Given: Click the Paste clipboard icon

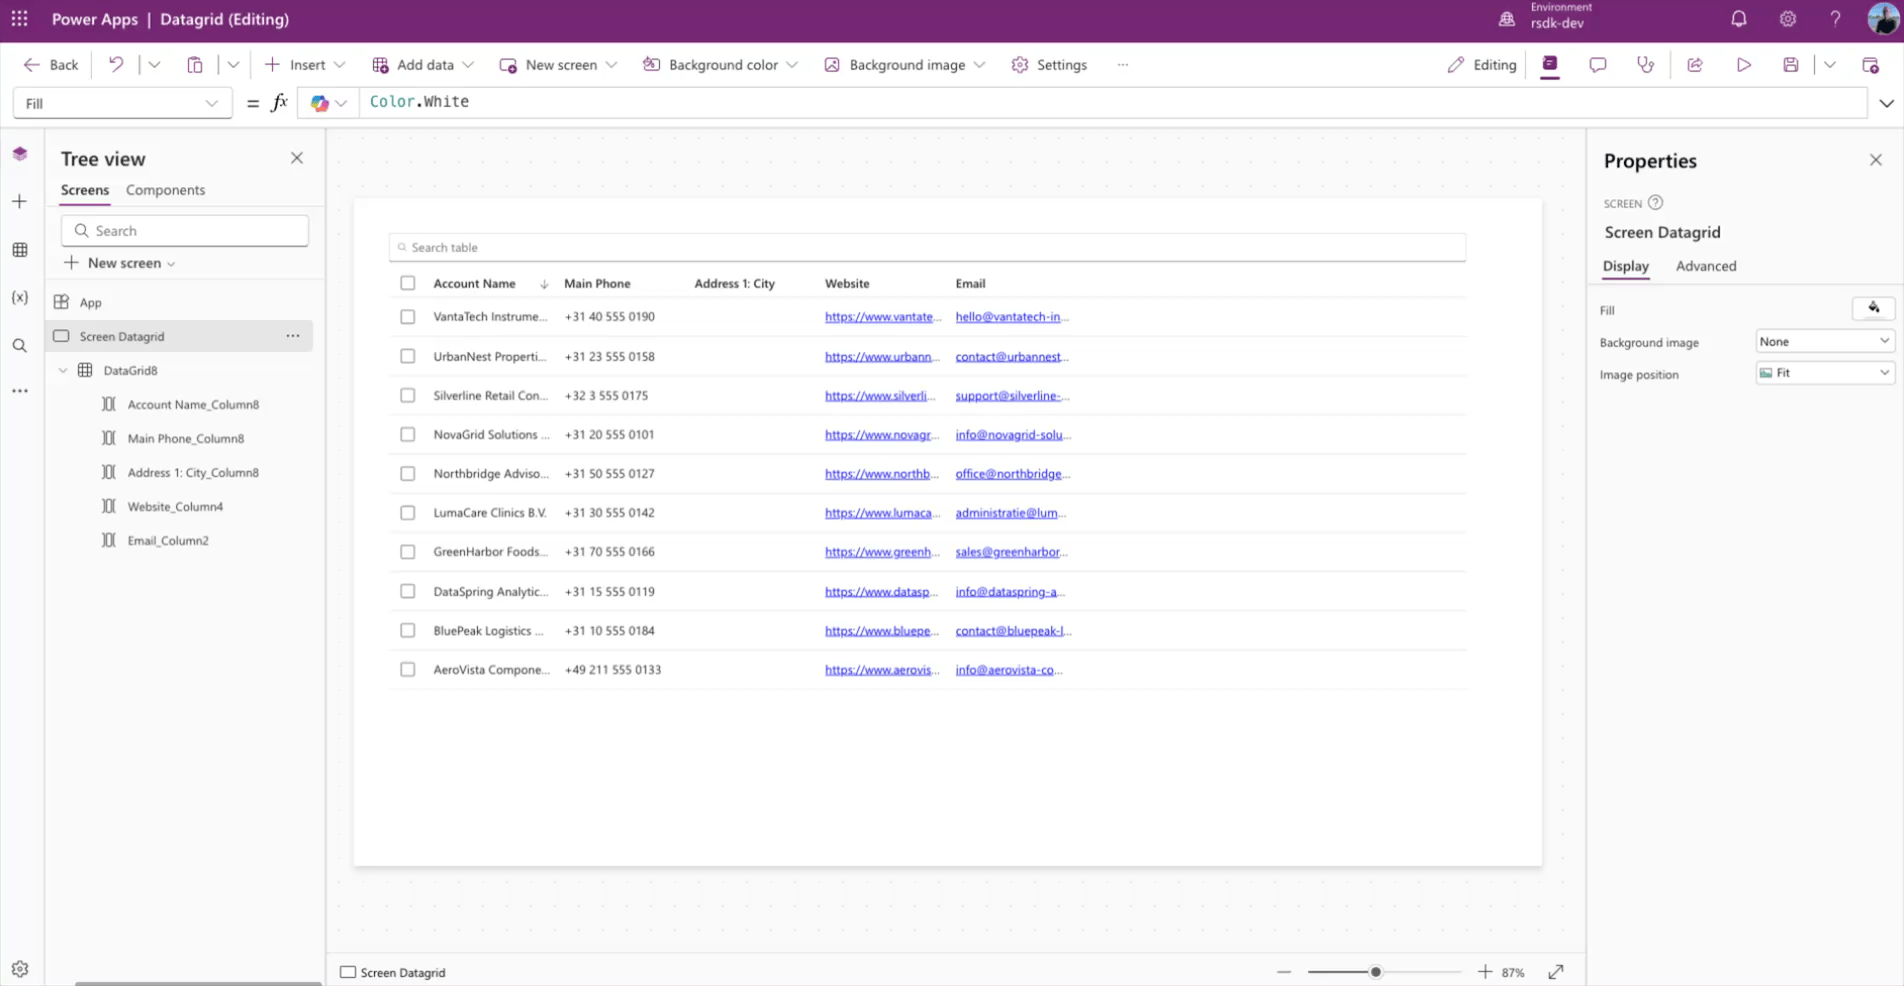Looking at the screenshot, I should (x=195, y=65).
